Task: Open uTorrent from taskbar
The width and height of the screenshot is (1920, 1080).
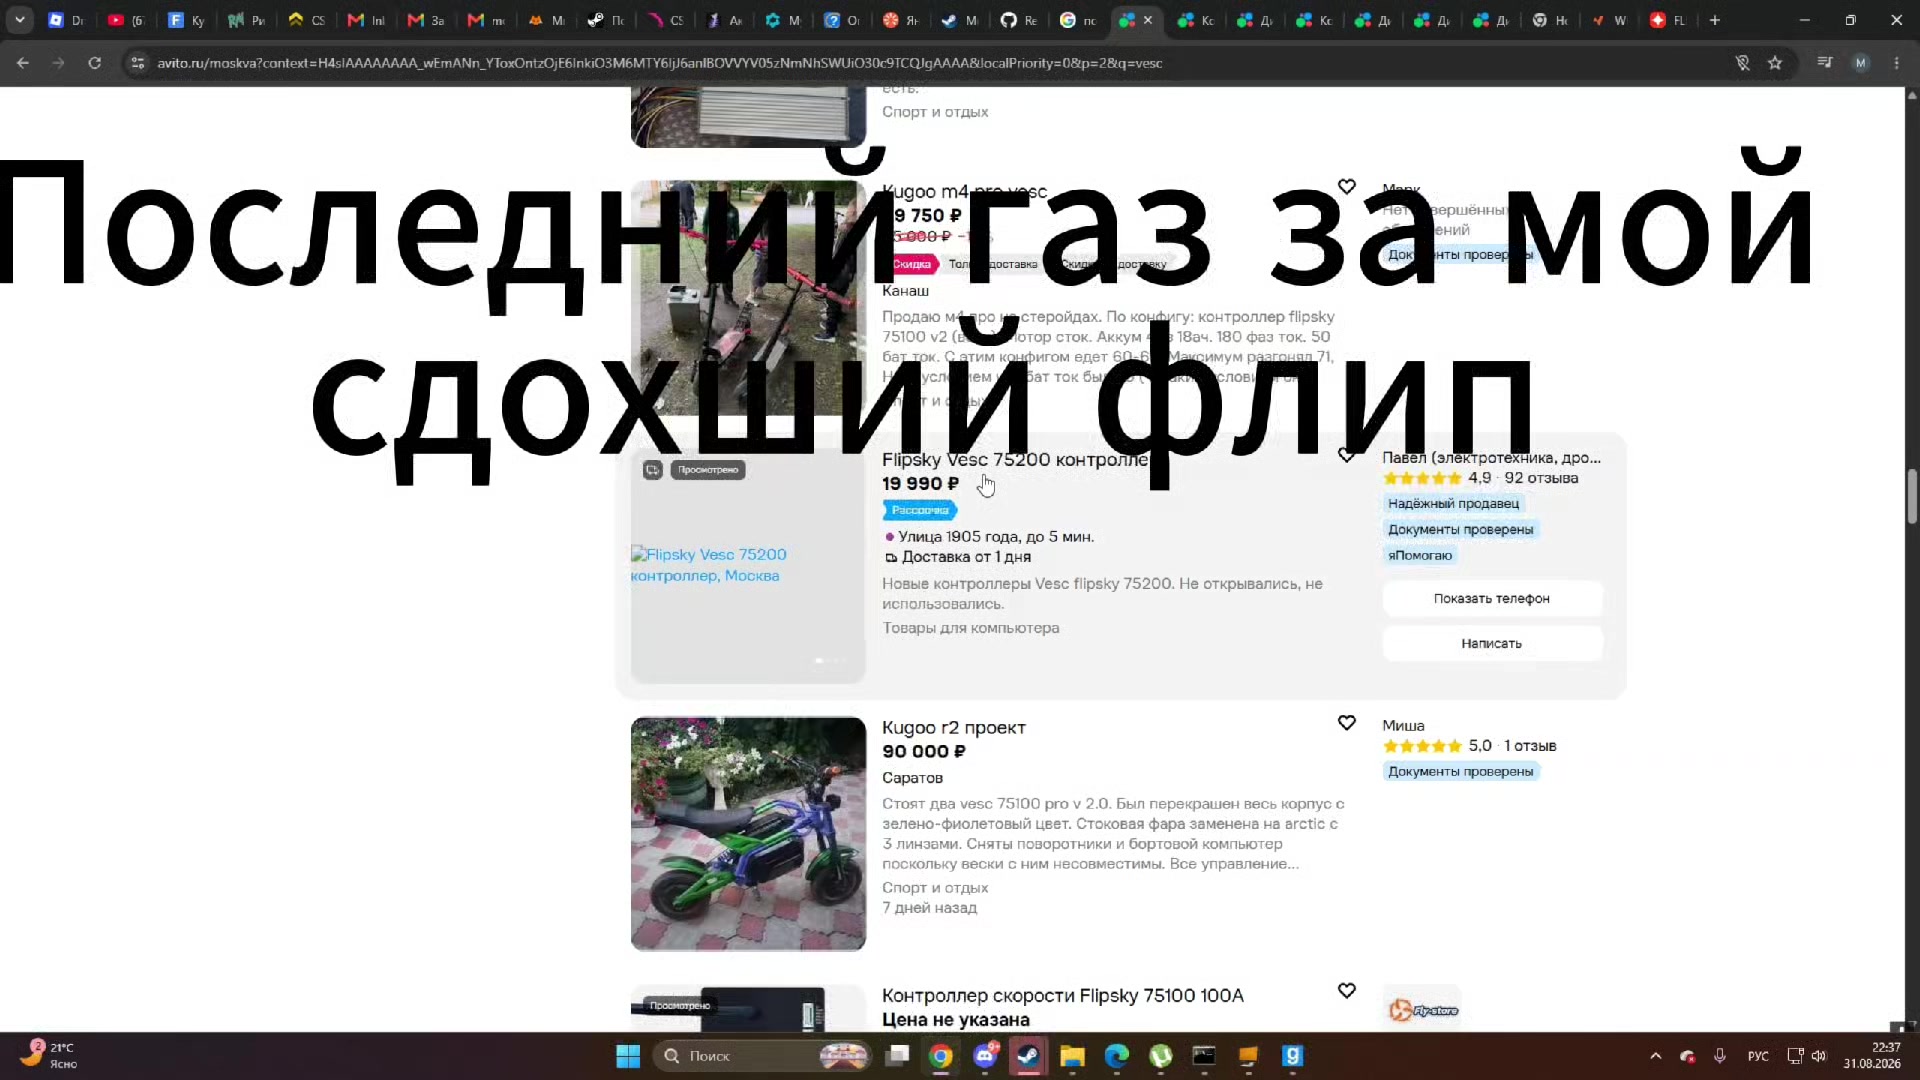Action: coord(1160,1056)
